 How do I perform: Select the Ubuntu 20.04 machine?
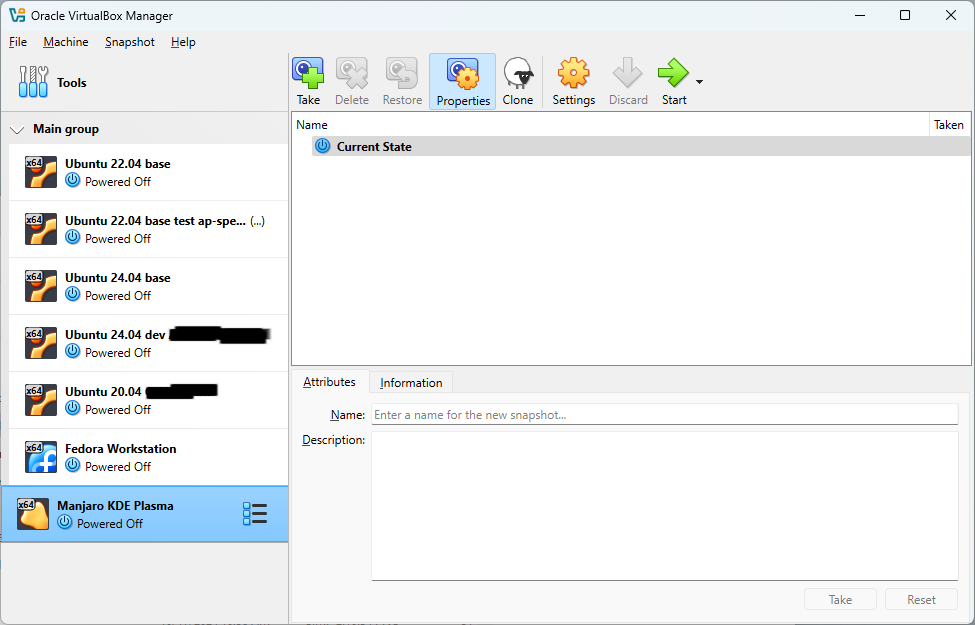pos(149,400)
